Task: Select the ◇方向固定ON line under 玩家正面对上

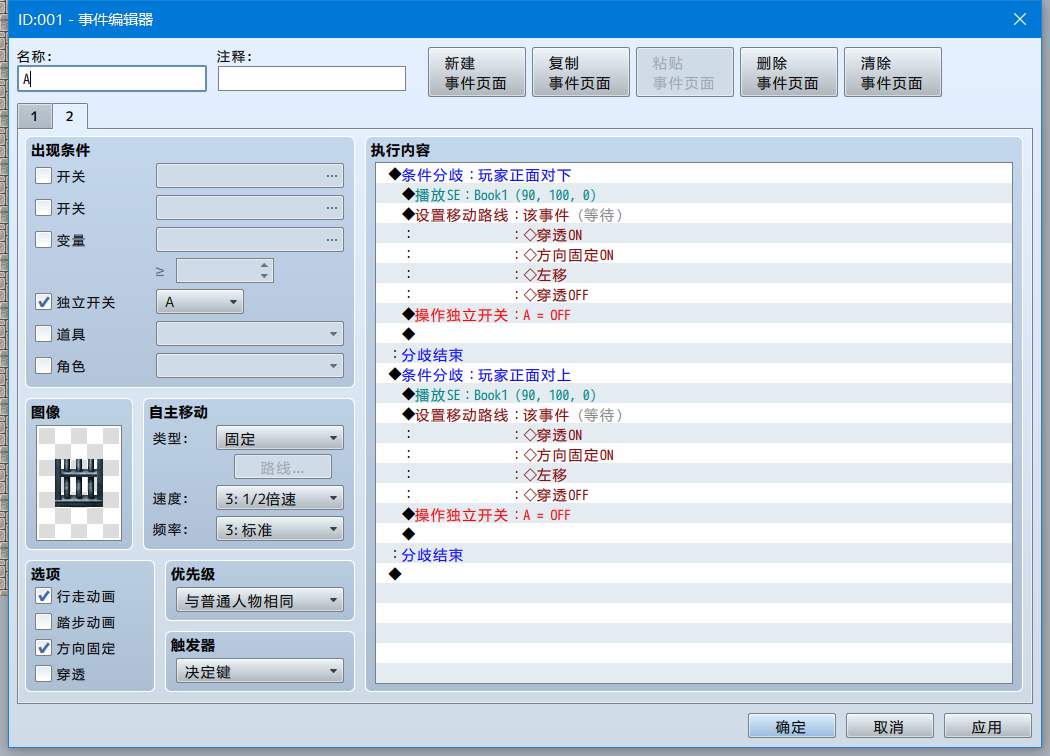Action: click(x=694, y=455)
